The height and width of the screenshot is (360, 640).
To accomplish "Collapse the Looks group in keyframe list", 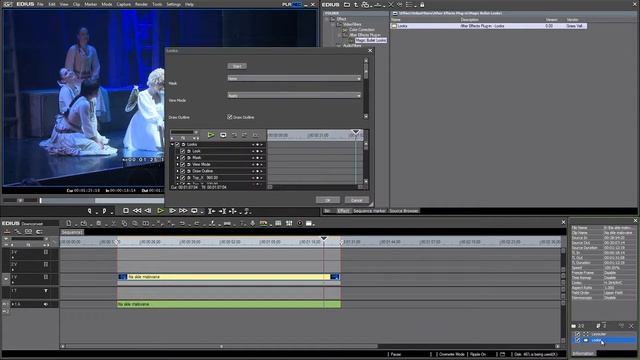I will tap(172, 144).
